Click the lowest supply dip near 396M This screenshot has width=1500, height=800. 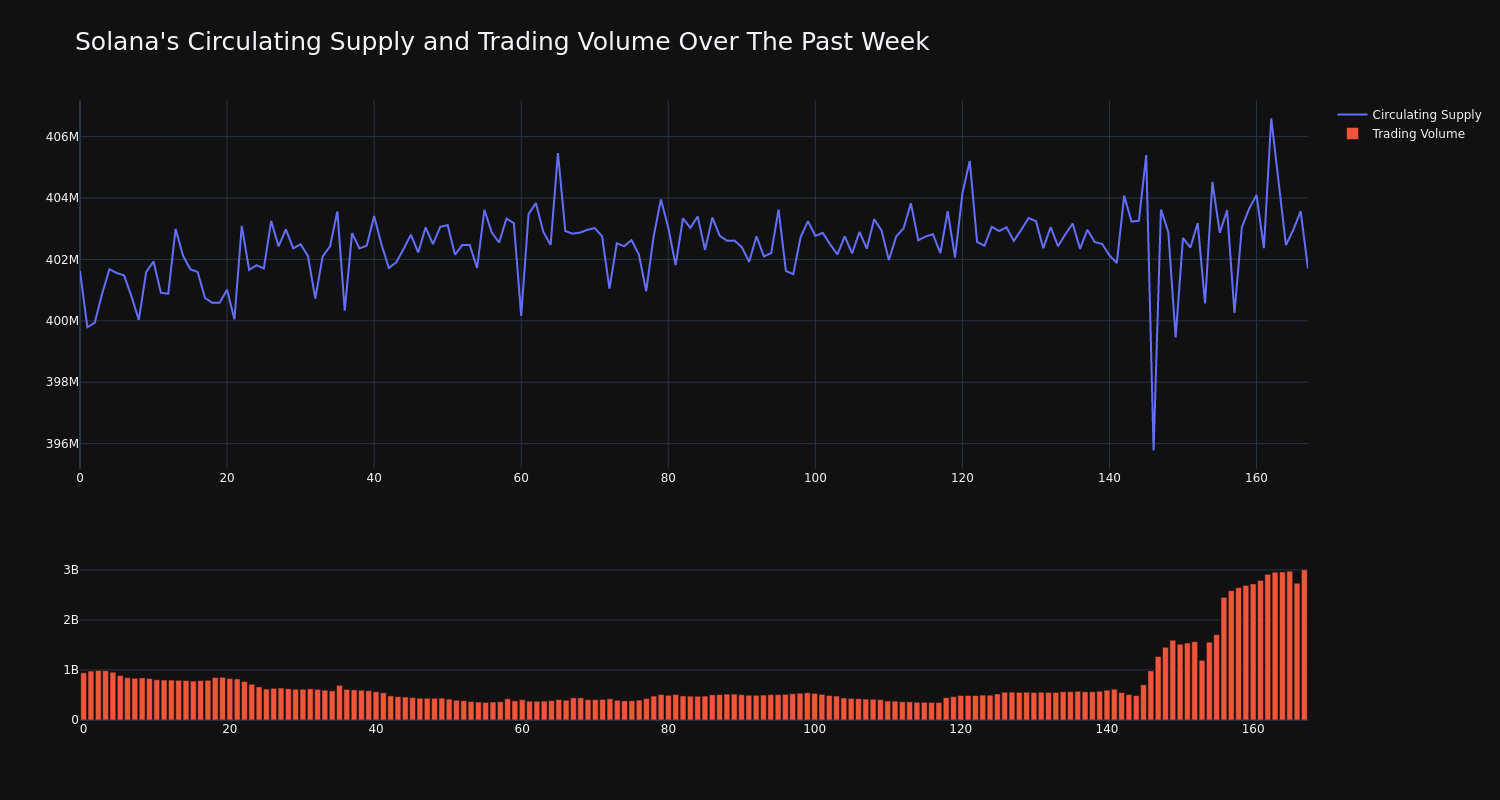(x=1153, y=449)
